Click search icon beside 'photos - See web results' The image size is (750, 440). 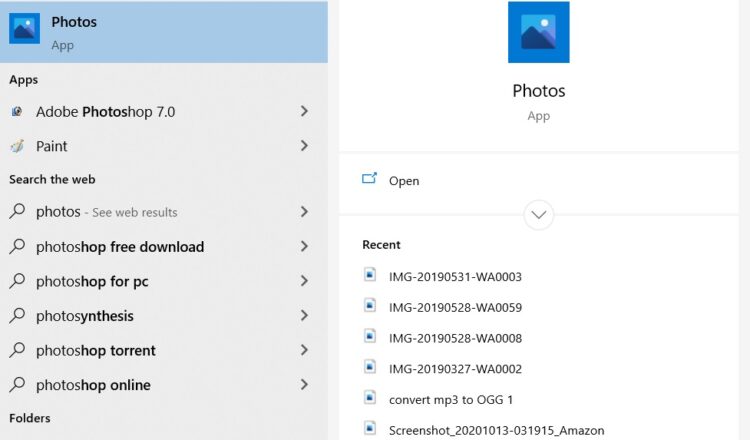pyautogui.click(x=17, y=211)
